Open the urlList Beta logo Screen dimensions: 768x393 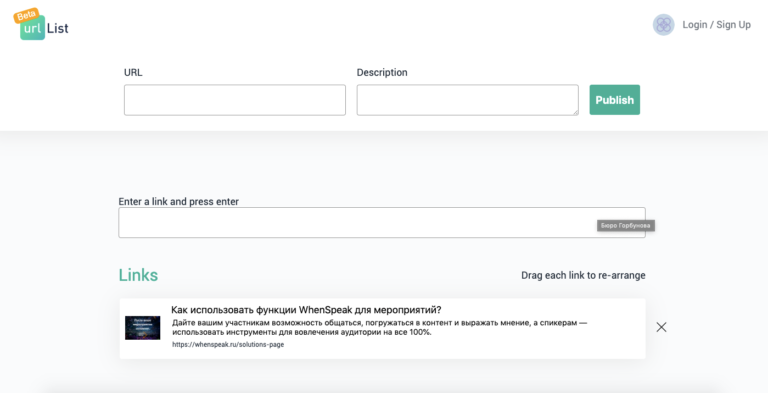pyautogui.click(x=41, y=25)
